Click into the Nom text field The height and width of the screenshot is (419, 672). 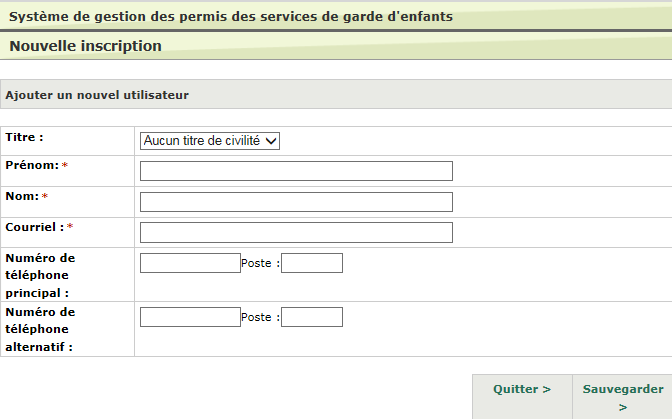(296, 202)
